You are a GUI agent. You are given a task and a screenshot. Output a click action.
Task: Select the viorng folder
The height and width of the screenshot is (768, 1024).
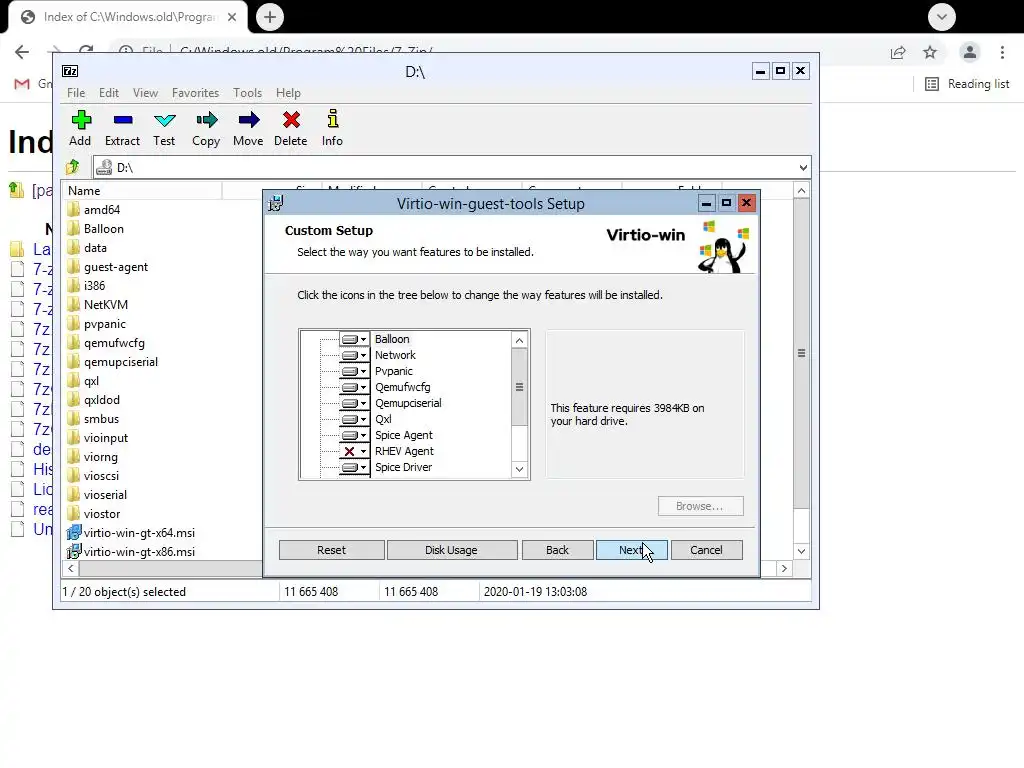(x=92, y=456)
